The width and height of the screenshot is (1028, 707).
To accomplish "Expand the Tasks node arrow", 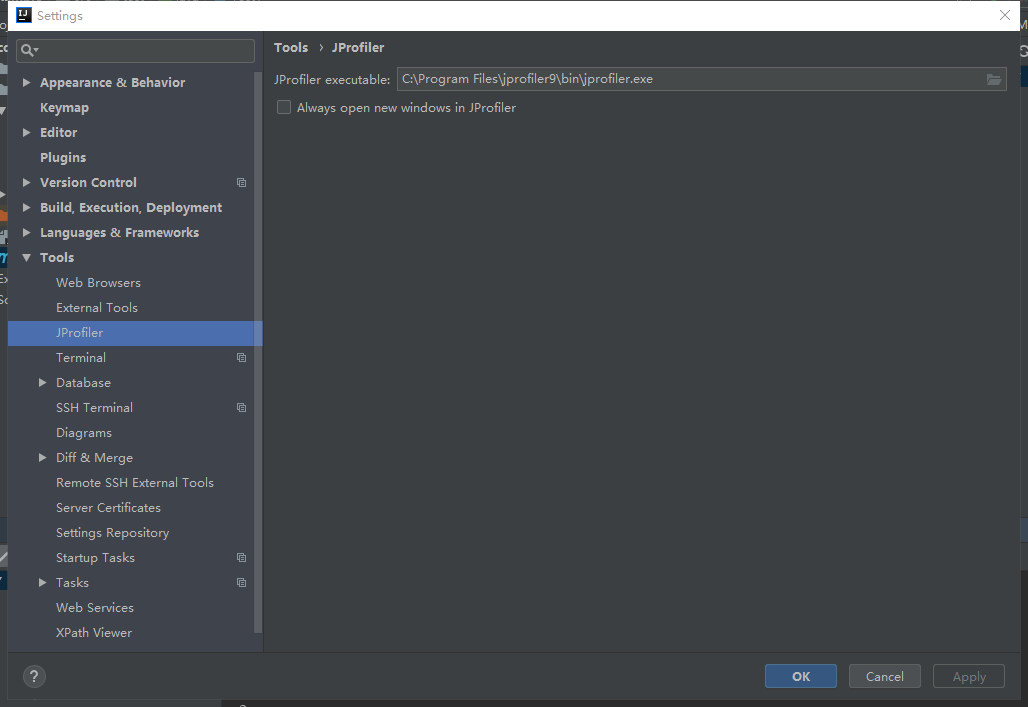I will click(x=43, y=582).
